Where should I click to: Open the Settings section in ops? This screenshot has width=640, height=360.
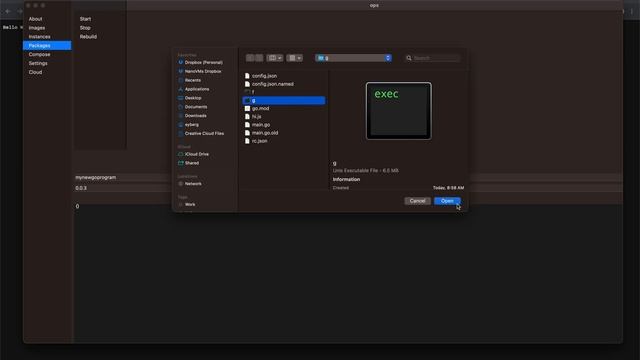click(x=38, y=63)
